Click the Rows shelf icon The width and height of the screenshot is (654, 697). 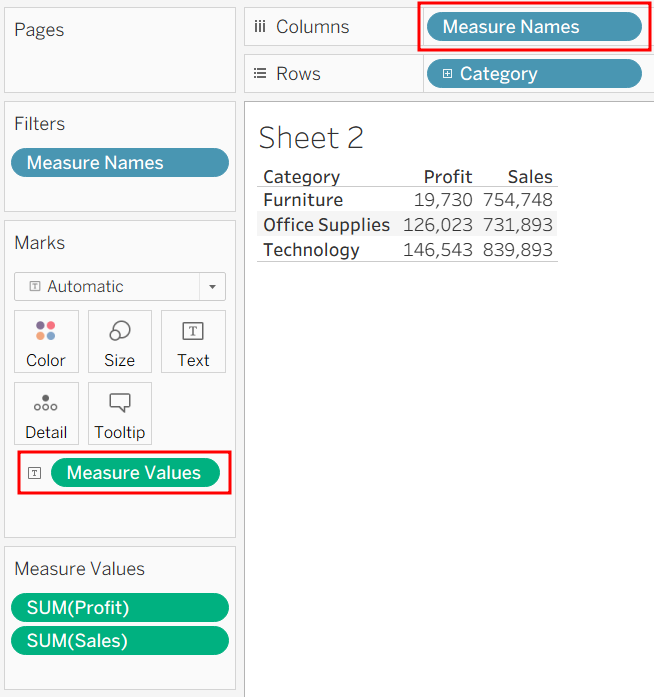point(260,73)
